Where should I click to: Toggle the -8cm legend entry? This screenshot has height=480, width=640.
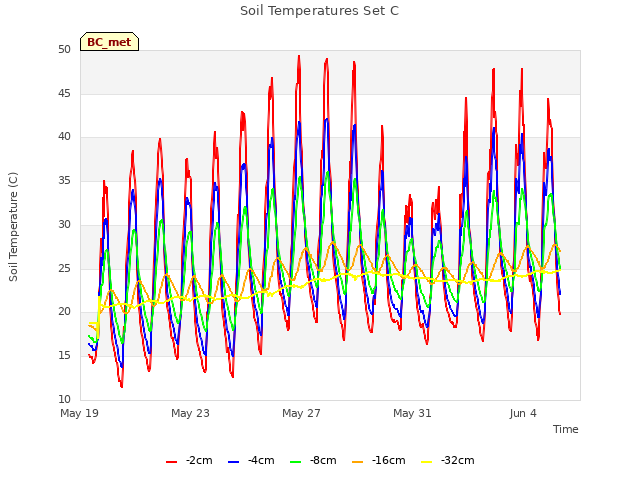point(313,460)
